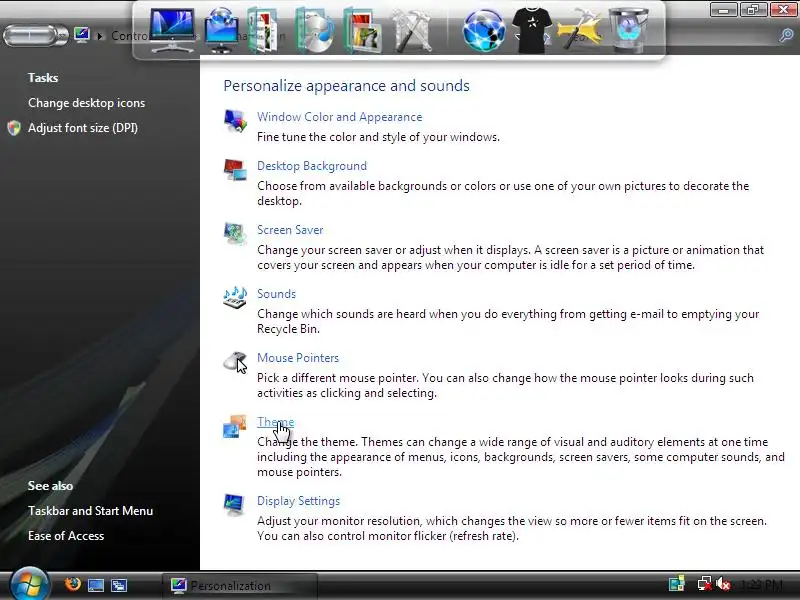Click the Theme icon beside the link
800x600 pixels.
tap(235, 426)
